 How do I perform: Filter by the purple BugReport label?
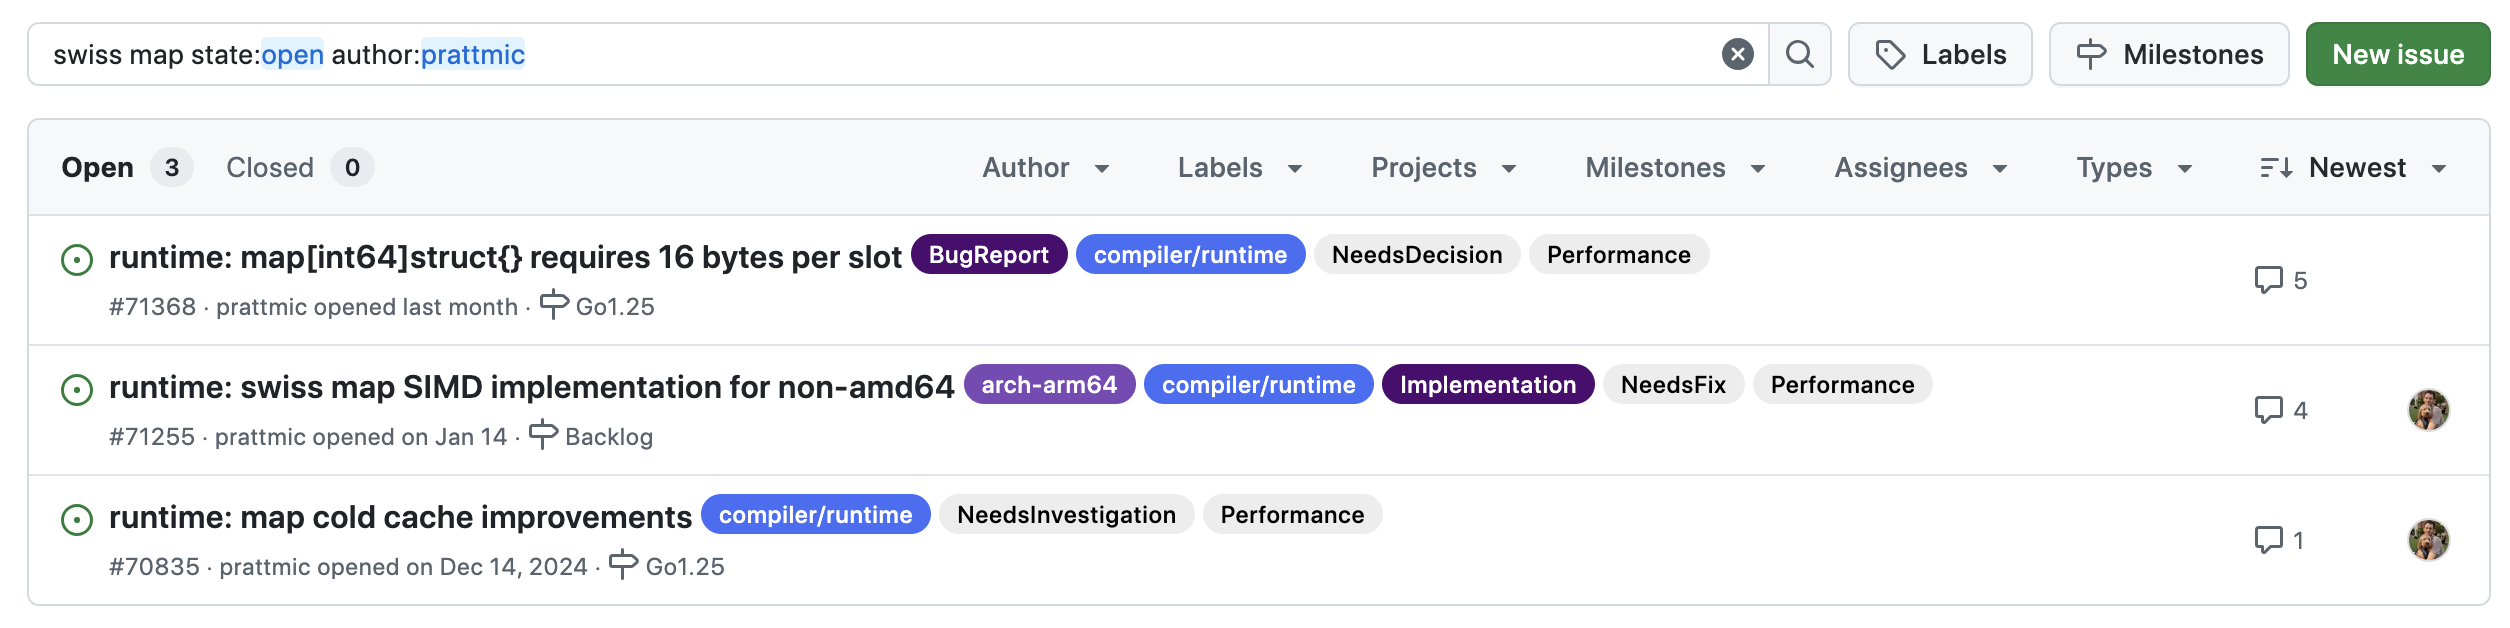[989, 254]
